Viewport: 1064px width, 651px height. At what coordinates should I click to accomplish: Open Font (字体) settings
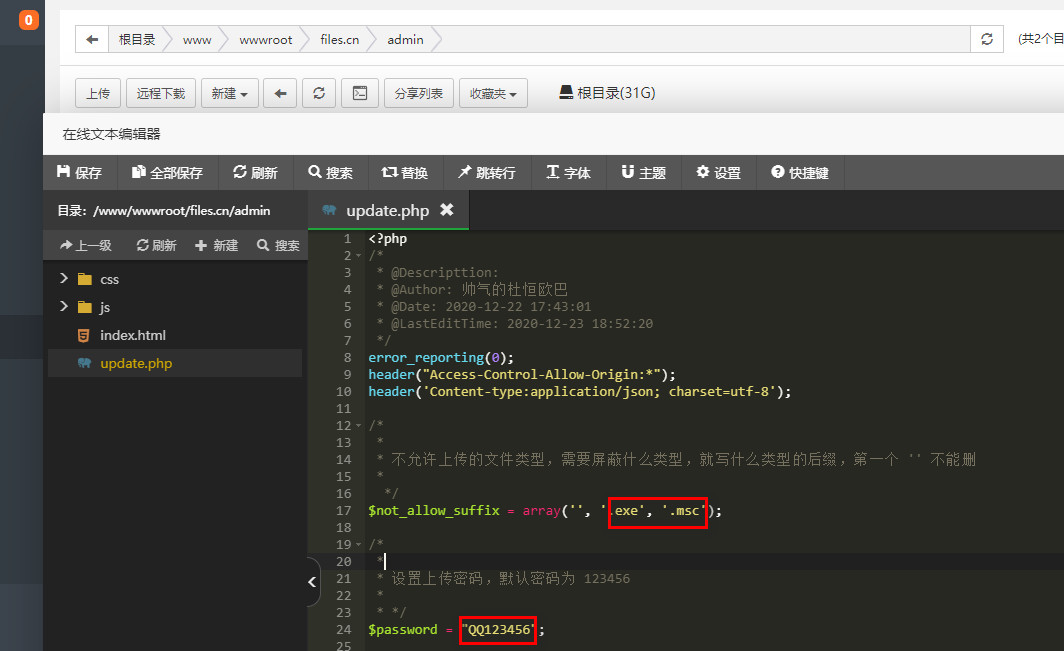(569, 172)
